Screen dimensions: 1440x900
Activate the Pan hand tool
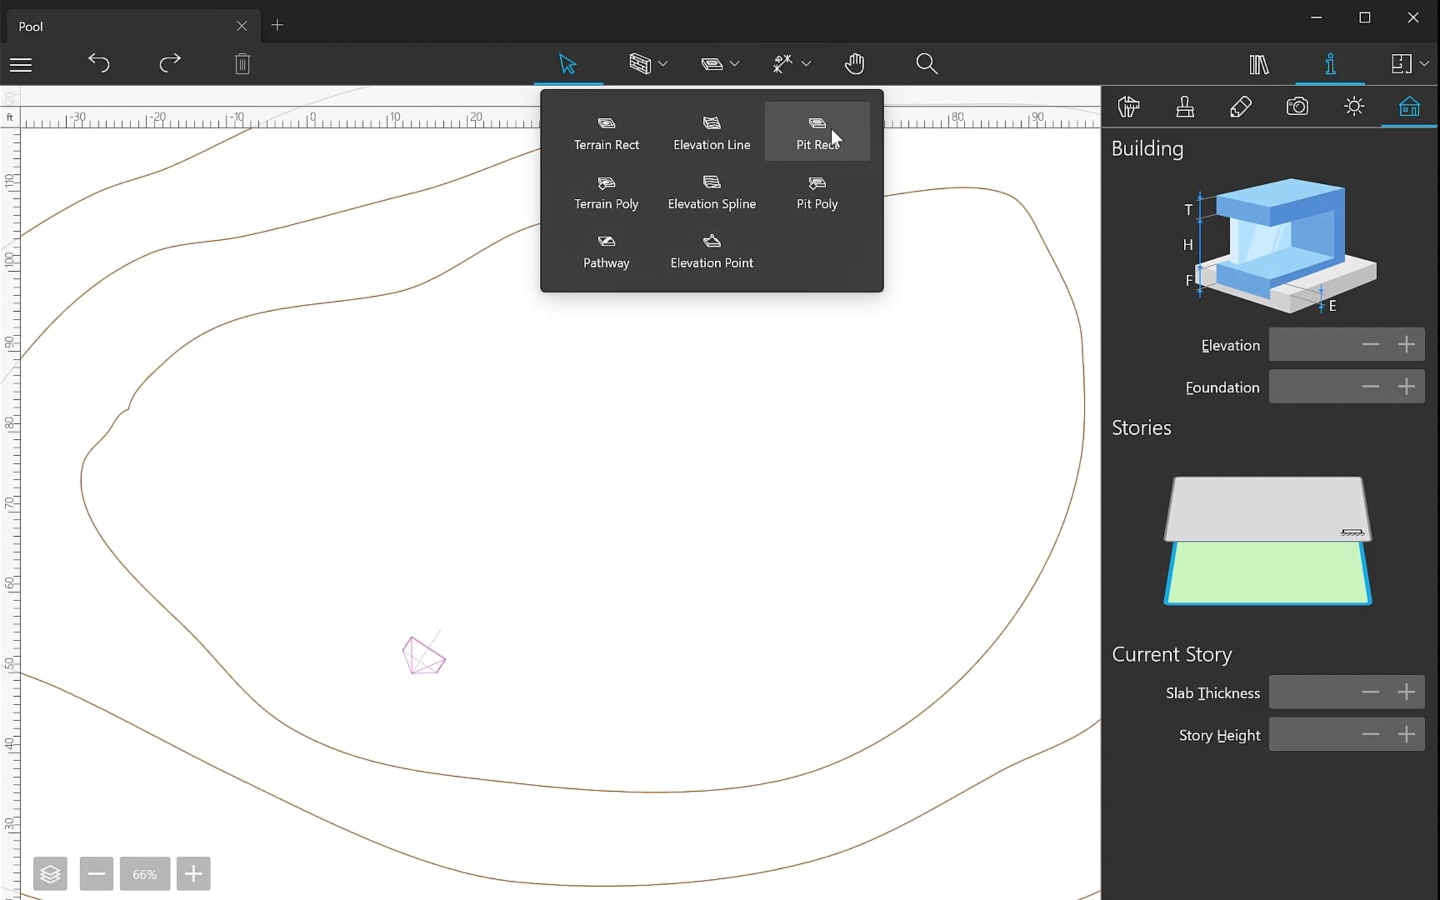[x=854, y=64]
